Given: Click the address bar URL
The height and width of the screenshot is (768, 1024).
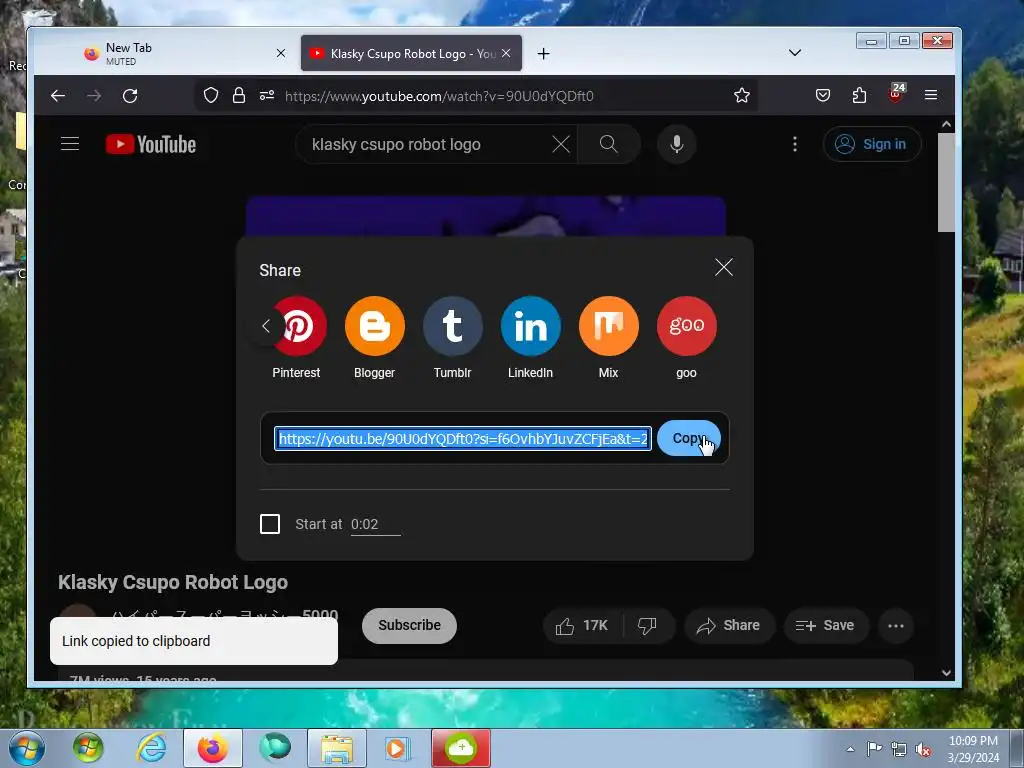Looking at the screenshot, I should (439, 96).
